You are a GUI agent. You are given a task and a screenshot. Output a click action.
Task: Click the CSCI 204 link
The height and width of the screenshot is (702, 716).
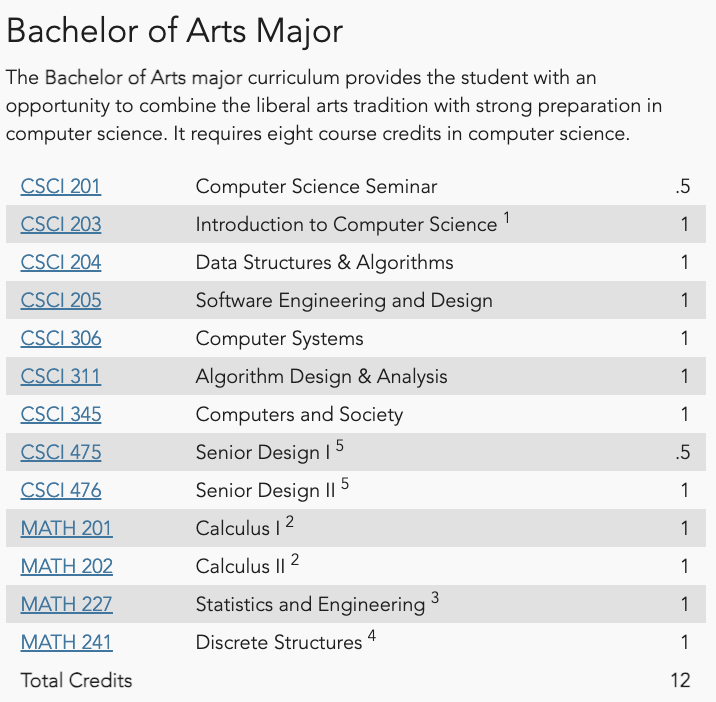tap(61, 262)
